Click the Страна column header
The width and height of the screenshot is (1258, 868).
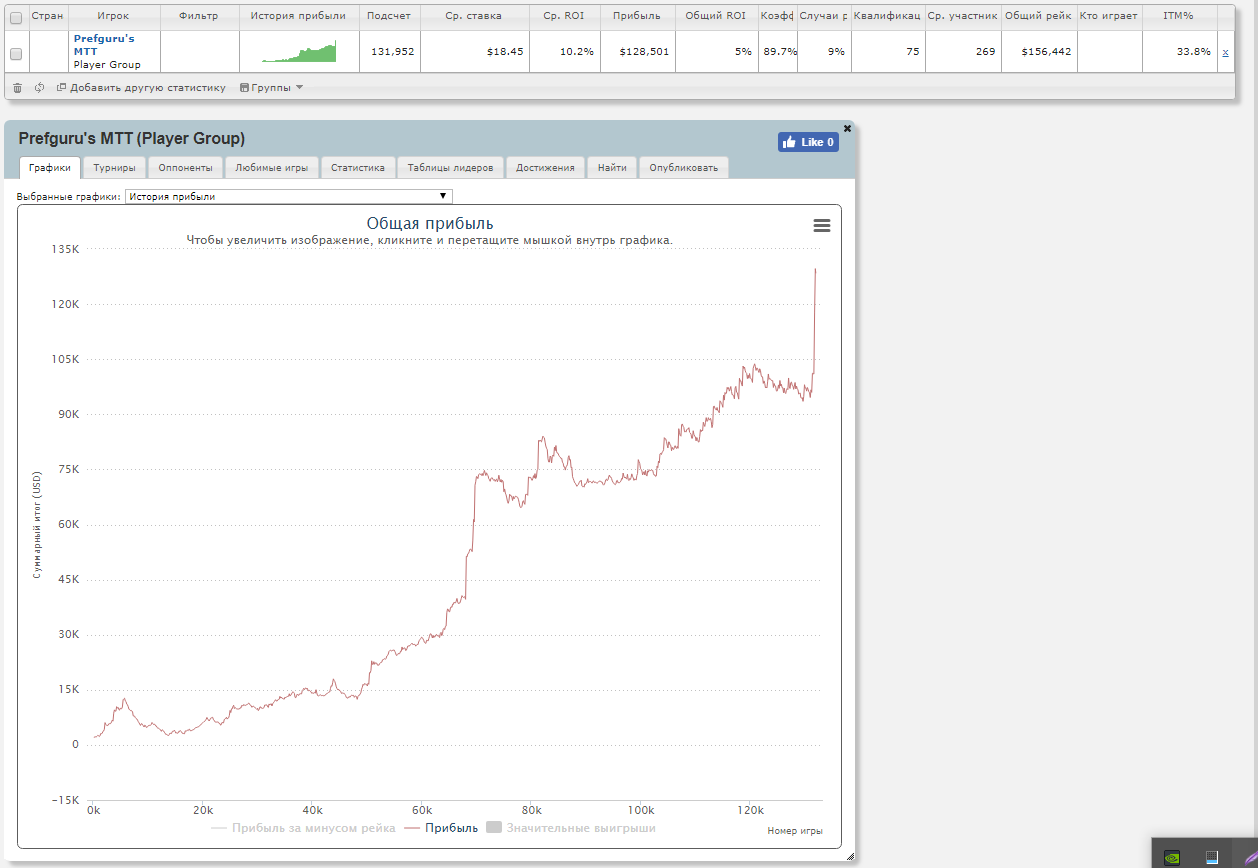coord(48,16)
